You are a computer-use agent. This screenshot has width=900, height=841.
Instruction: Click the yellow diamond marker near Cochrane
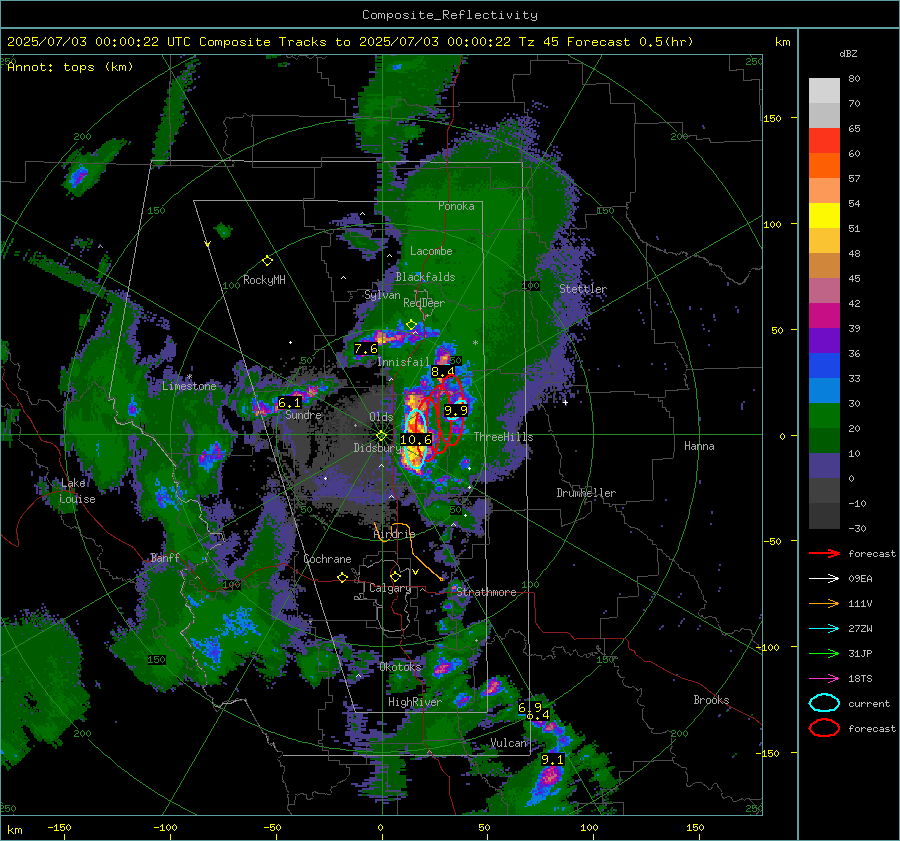(343, 577)
